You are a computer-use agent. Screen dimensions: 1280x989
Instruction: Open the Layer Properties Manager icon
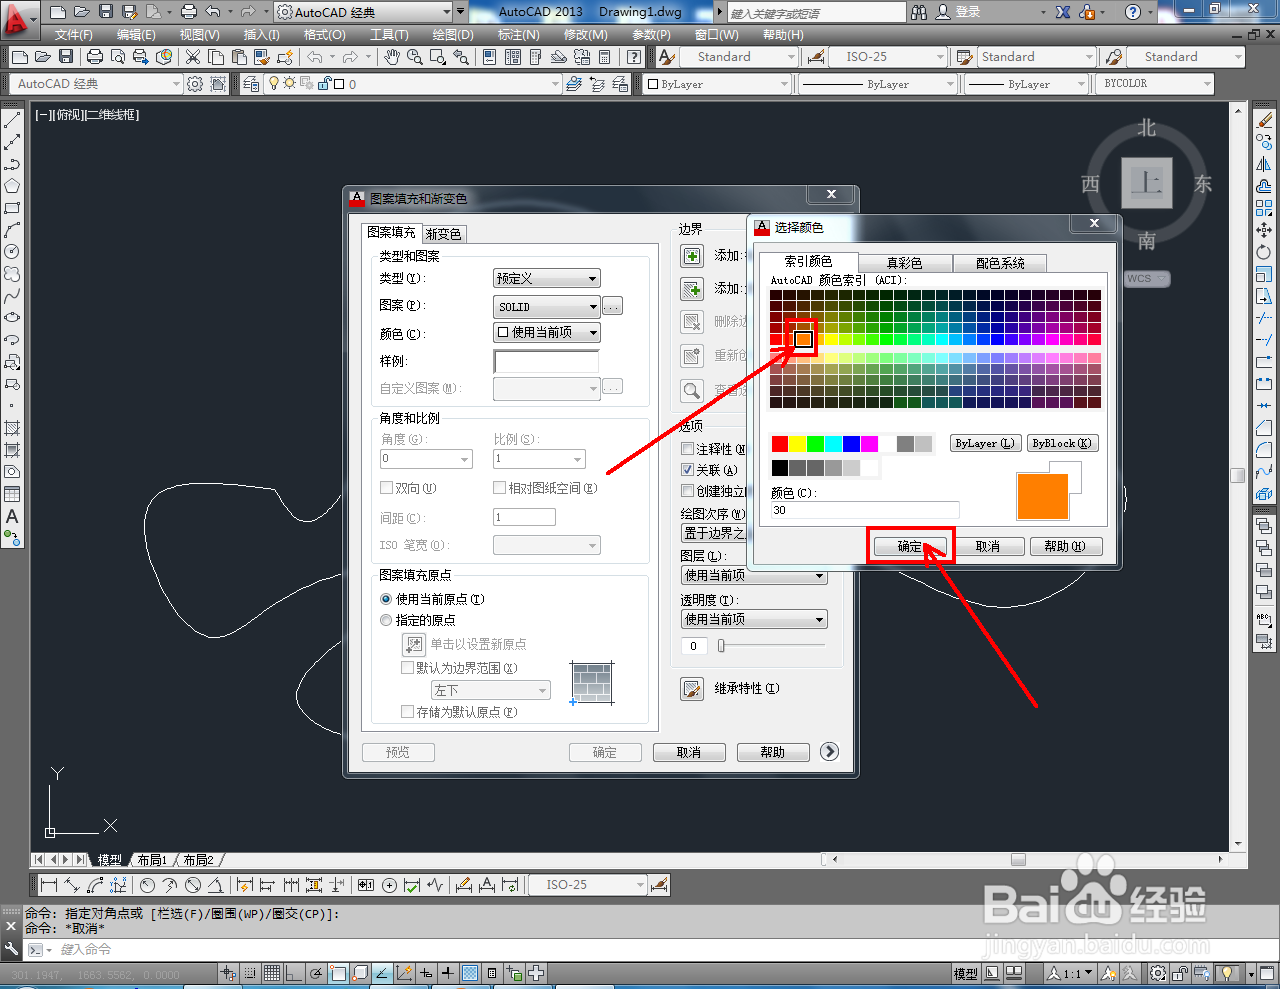[x=251, y=84]
